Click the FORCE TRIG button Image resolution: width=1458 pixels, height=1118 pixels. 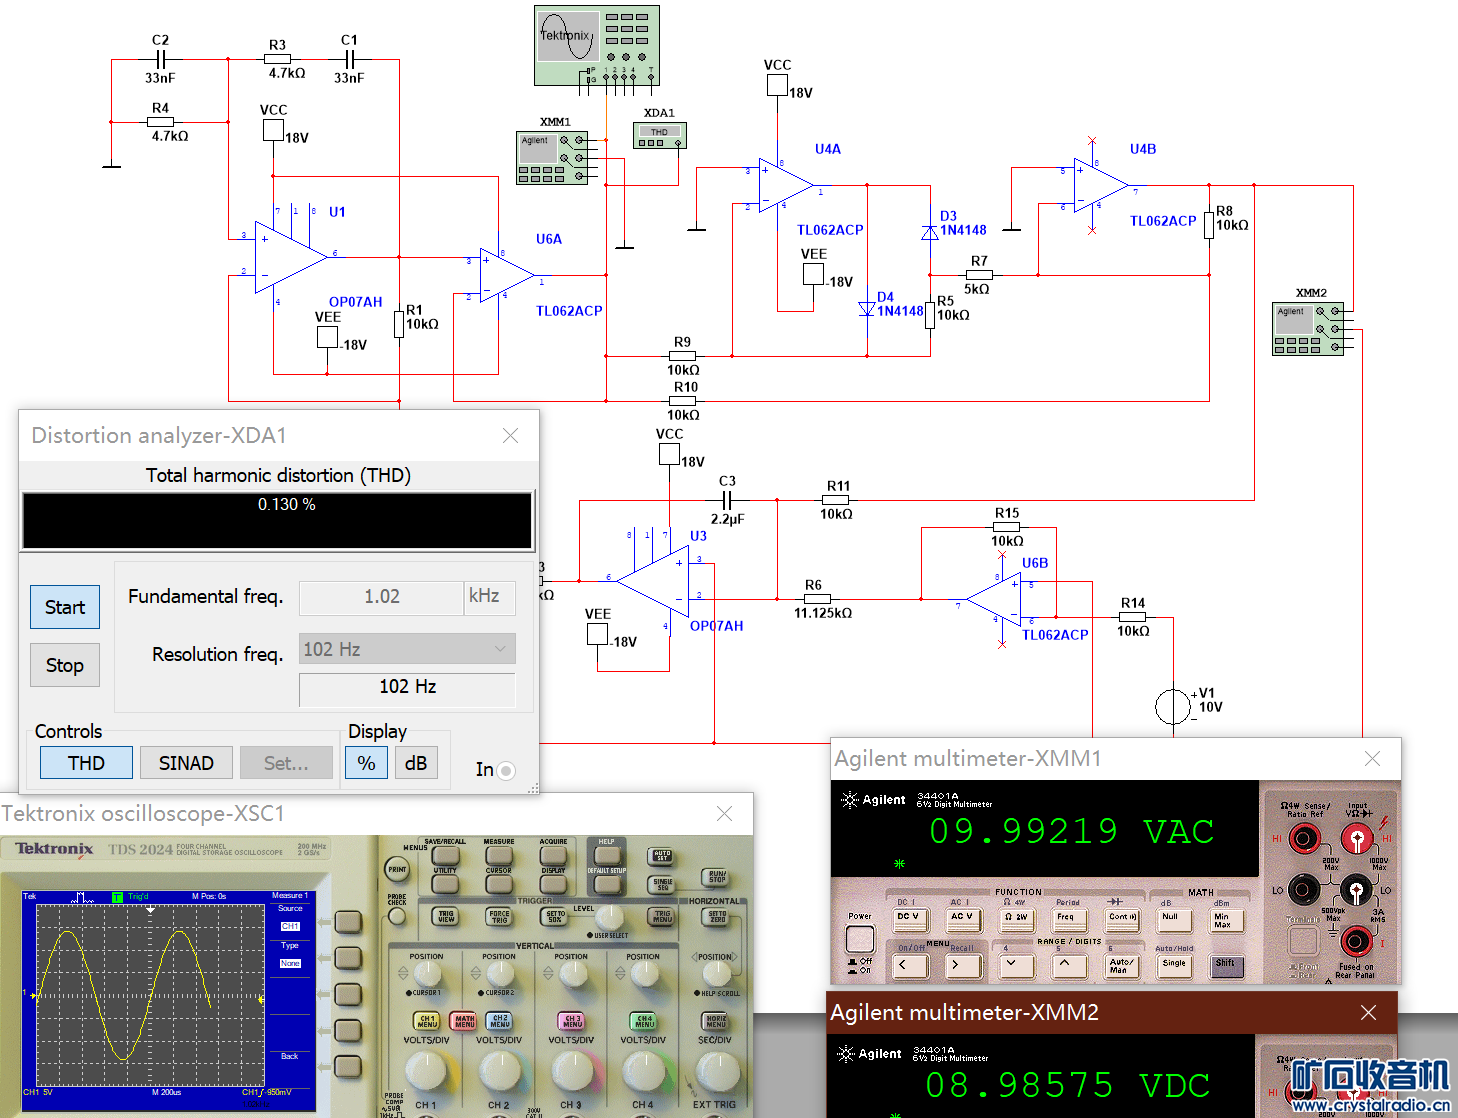(499, 914)
